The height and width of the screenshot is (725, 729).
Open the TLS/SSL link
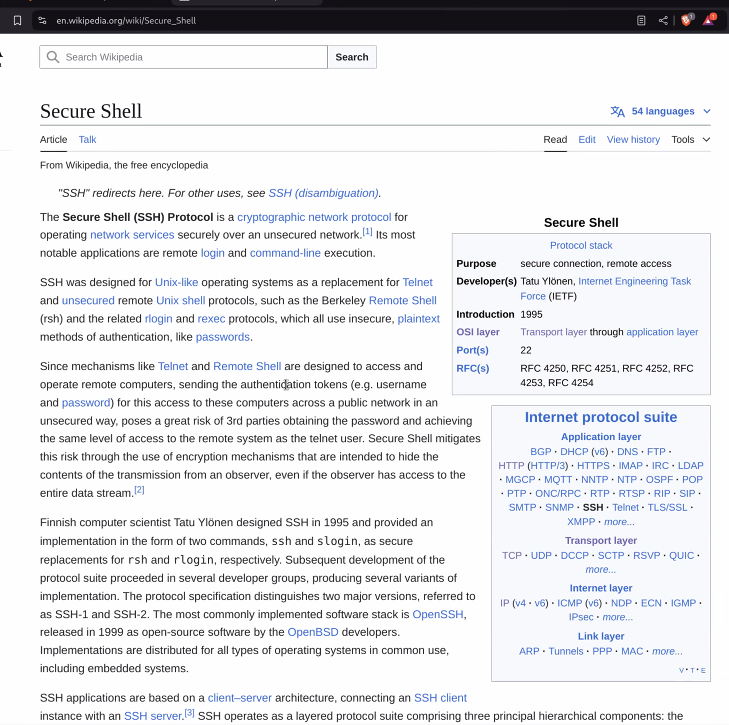[x=667, y=507]
